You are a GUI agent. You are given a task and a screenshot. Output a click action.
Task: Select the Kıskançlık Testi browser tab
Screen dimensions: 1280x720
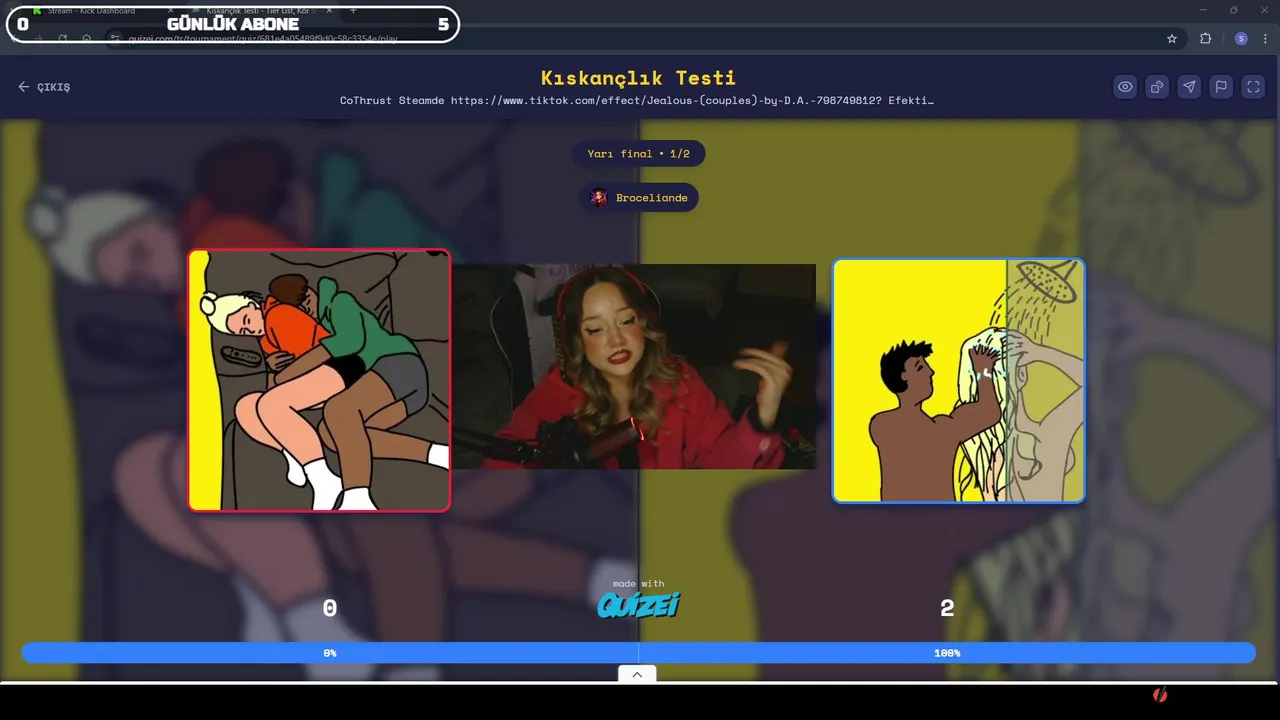click(x=260, y=10)
